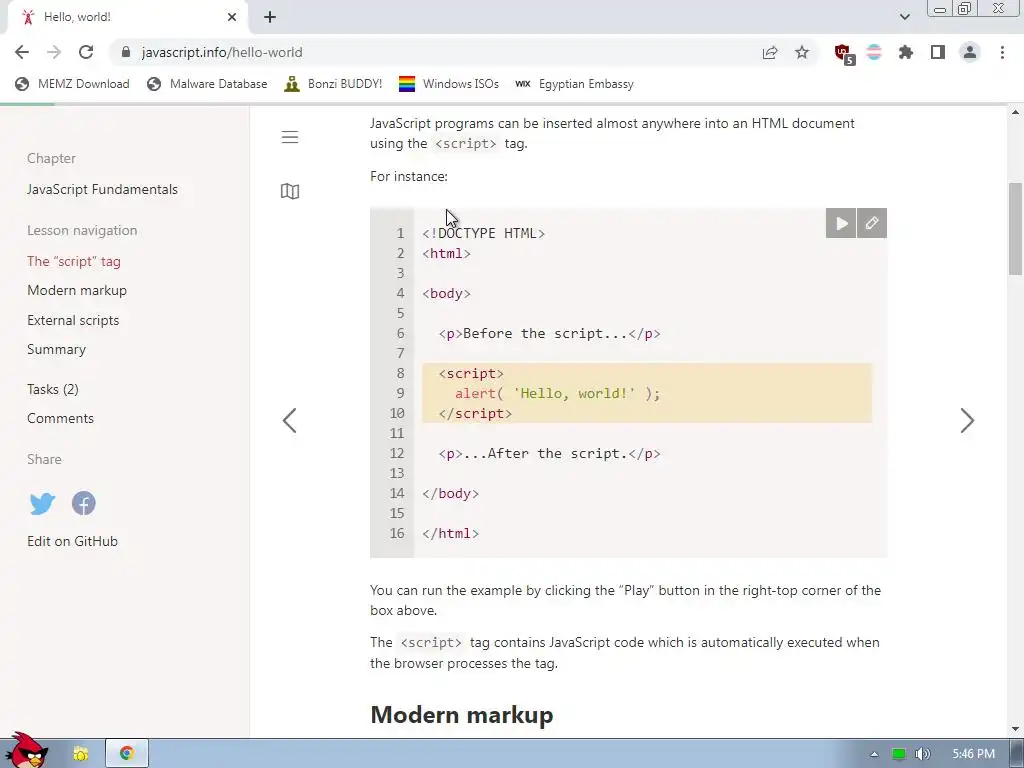Open the Chrome profile avatar

pyautogui.click(x=970, y=52)
